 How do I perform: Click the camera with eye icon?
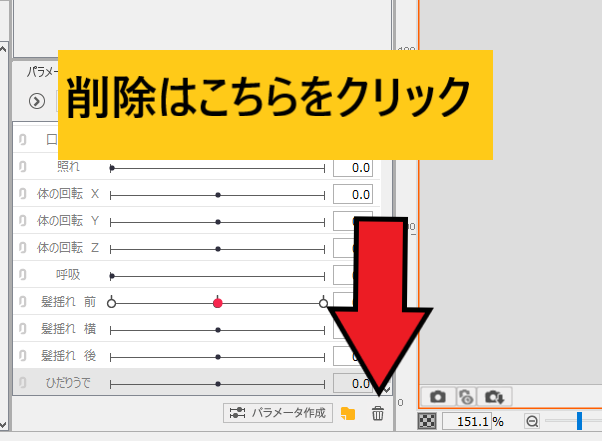coord(466,396)
